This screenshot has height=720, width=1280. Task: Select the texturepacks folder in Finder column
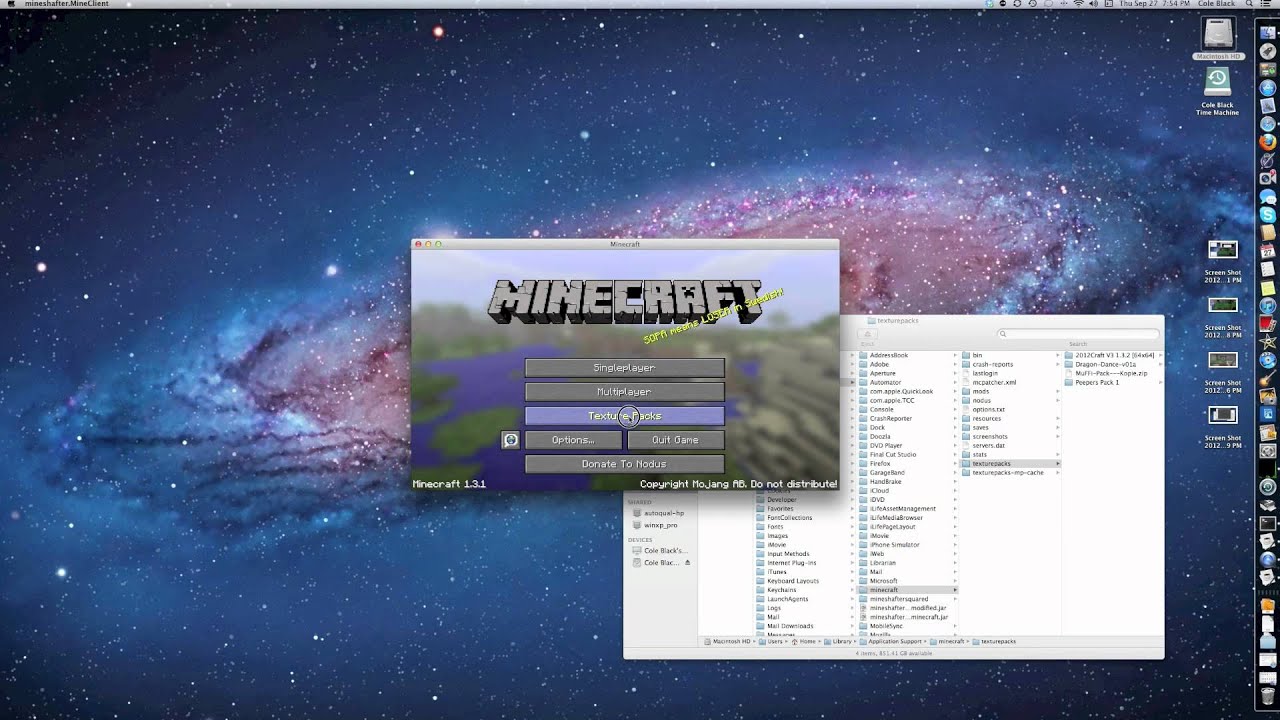click(1009, 463)
